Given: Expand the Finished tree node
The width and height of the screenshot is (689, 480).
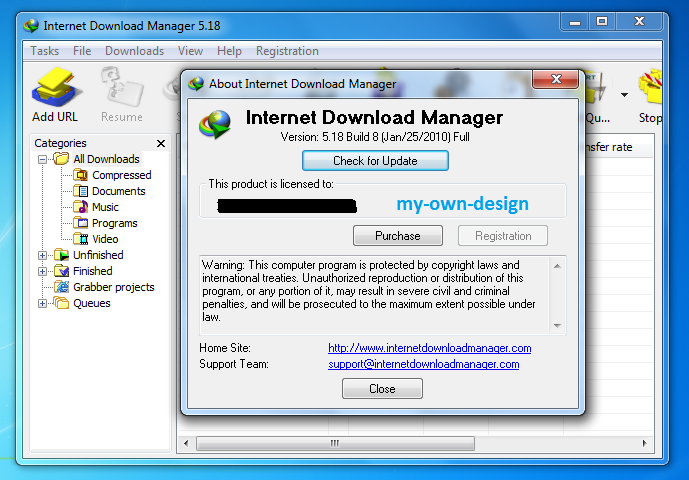Looking at the screenshot, I should click(x=42, y=271).
